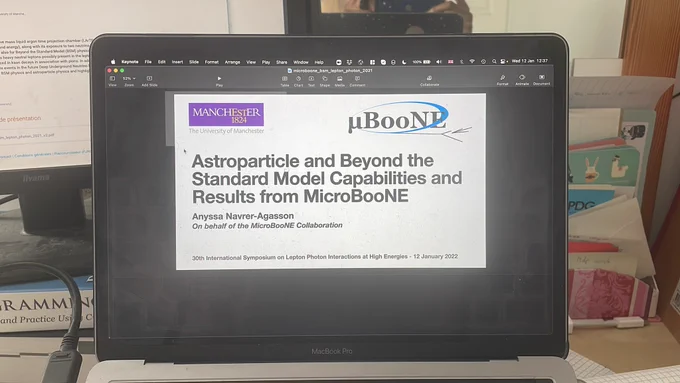Start slideshow with the Play button
The image size is (680, 383).
[x=219, y=81]
